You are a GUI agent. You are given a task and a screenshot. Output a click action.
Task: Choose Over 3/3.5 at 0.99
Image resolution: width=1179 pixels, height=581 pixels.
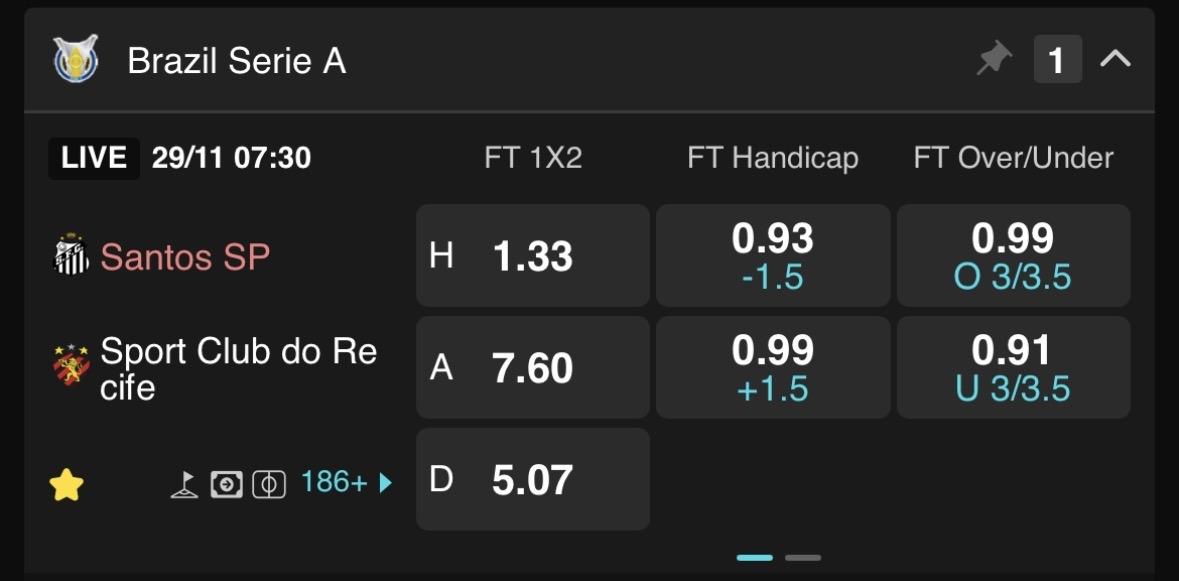1013,256
